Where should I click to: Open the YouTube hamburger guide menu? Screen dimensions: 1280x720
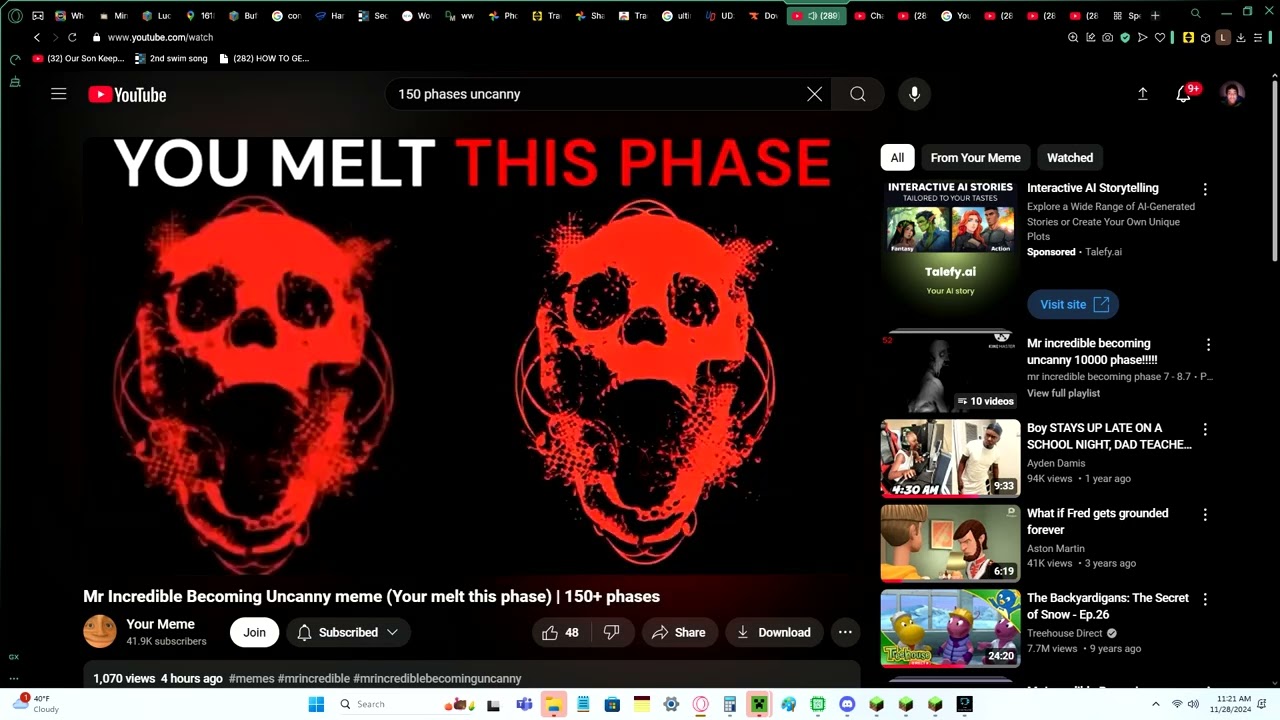59,94
